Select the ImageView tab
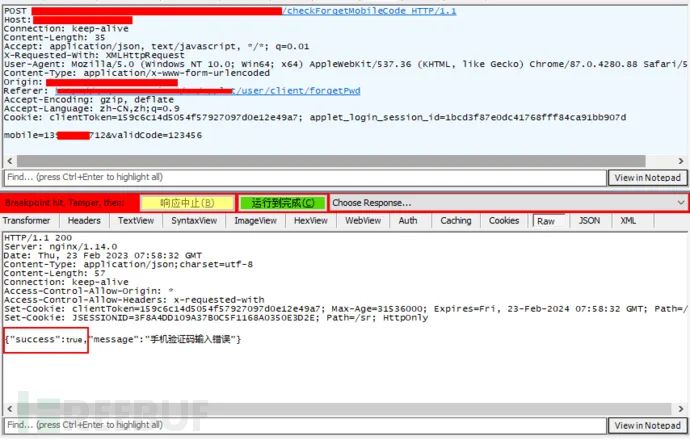This screenshot has width=690, height=440. click(255, 221)
